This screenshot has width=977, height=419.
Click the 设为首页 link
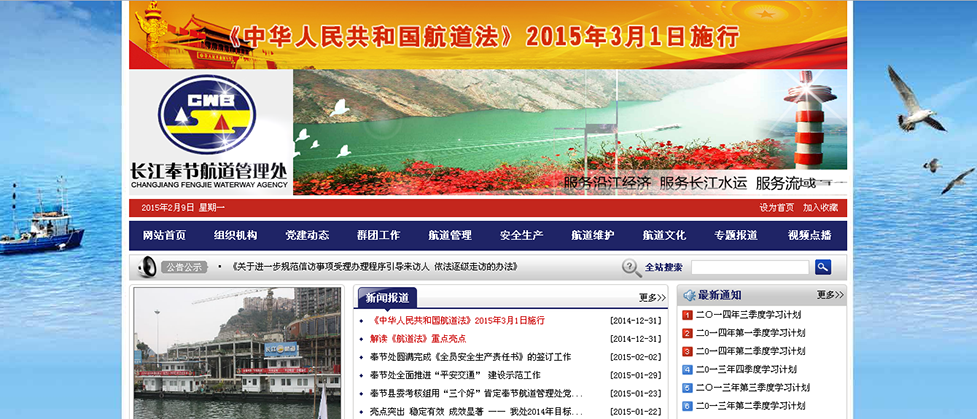point(775,208)
